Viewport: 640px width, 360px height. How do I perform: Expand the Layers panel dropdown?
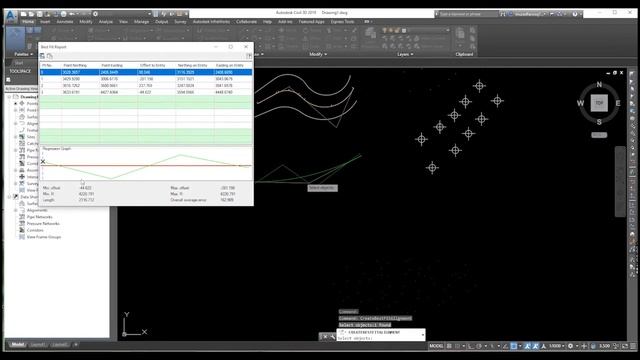click(x=405, y=54)
